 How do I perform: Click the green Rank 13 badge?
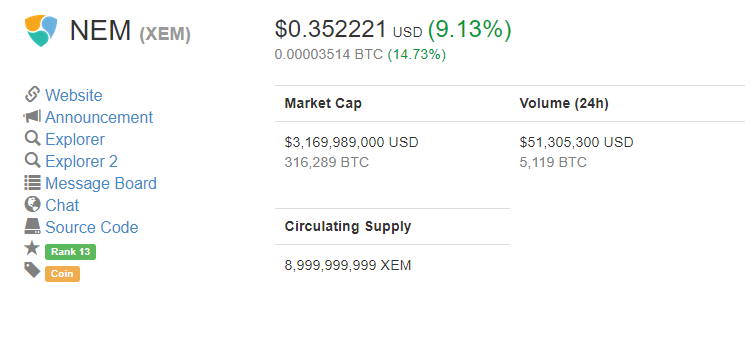70,252
